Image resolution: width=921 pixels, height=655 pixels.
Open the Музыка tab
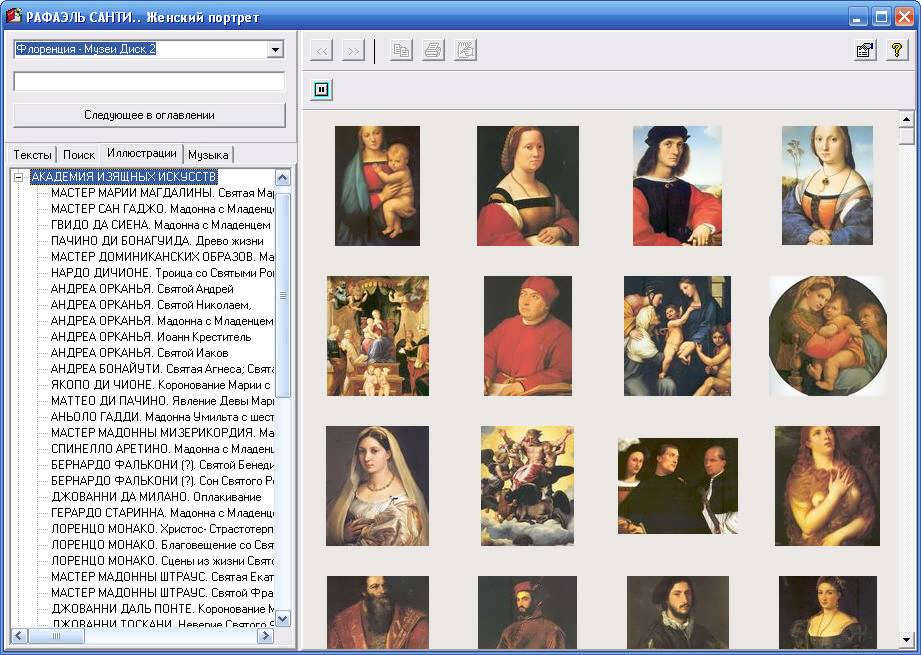208,155
